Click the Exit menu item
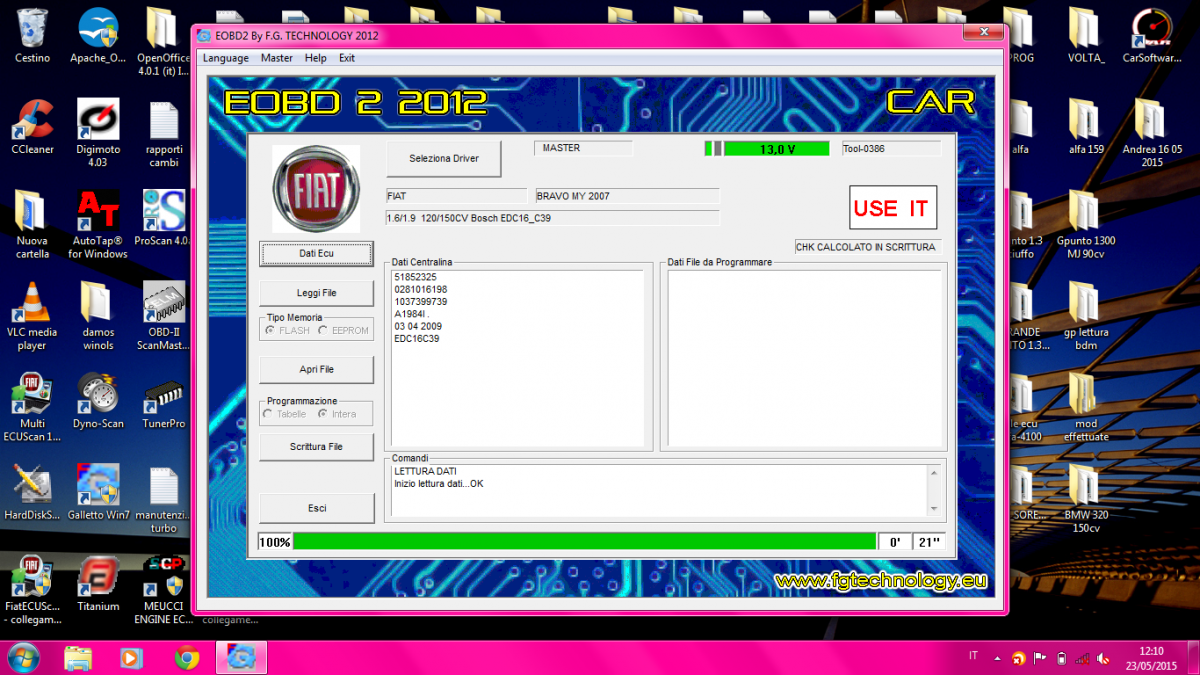This screenshot has width=1200, height=675. (347, 58)
